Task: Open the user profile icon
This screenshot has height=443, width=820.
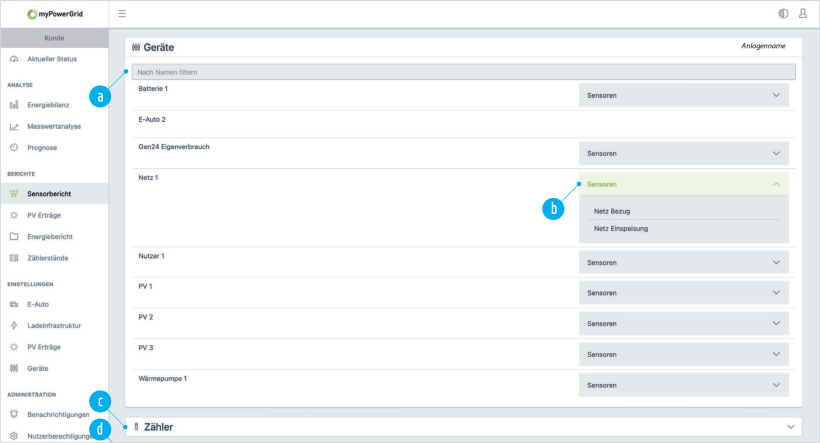Action: point(802,14)
